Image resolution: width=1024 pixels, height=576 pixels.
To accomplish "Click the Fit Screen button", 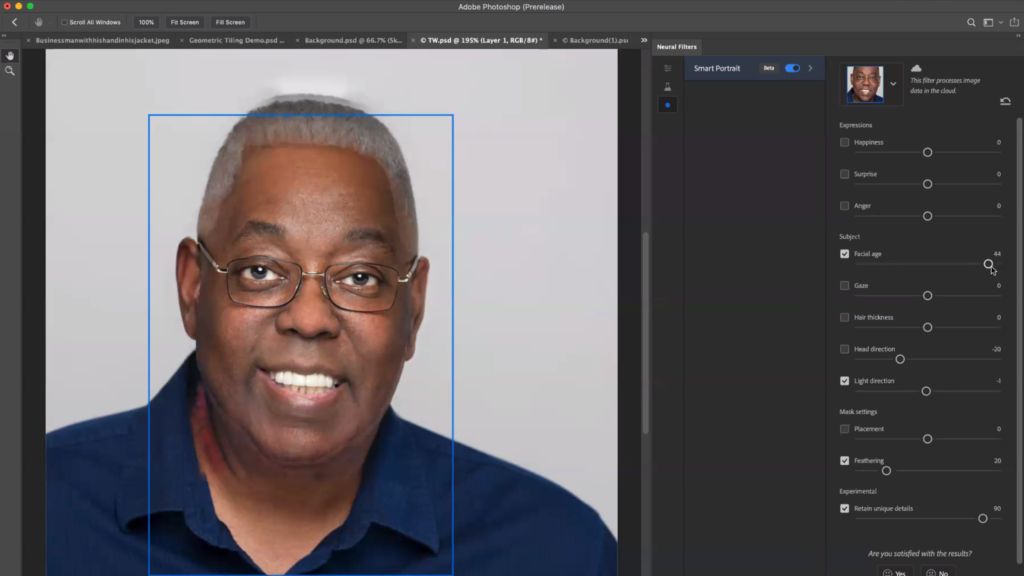I will tap(184, 22).
